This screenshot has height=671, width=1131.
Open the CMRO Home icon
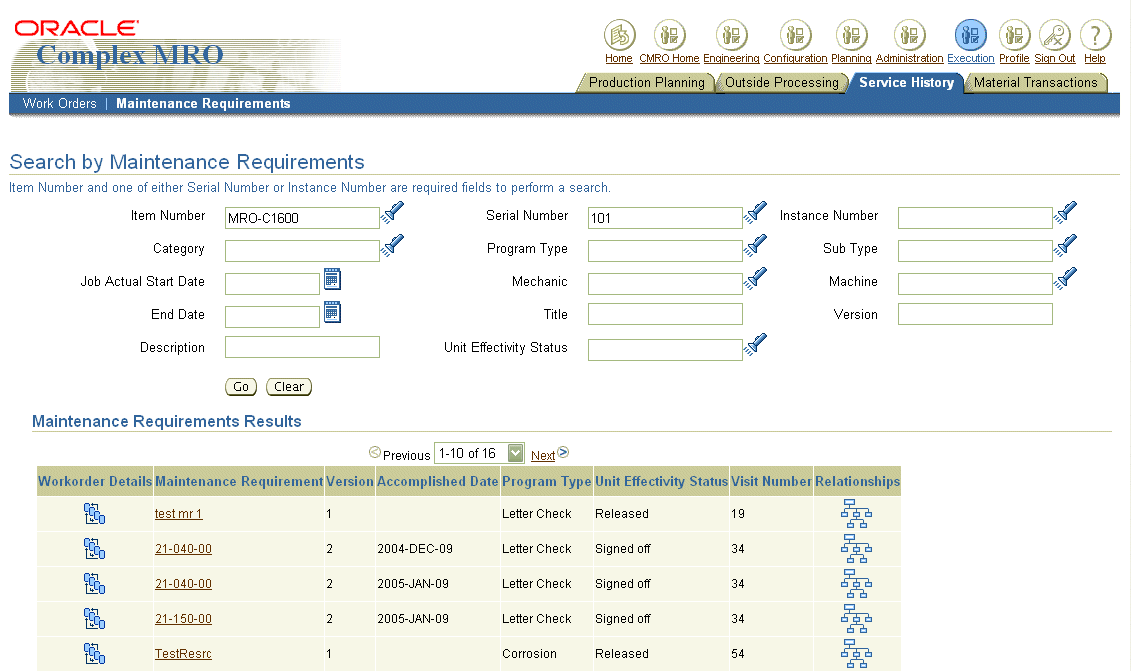(669, 35)
